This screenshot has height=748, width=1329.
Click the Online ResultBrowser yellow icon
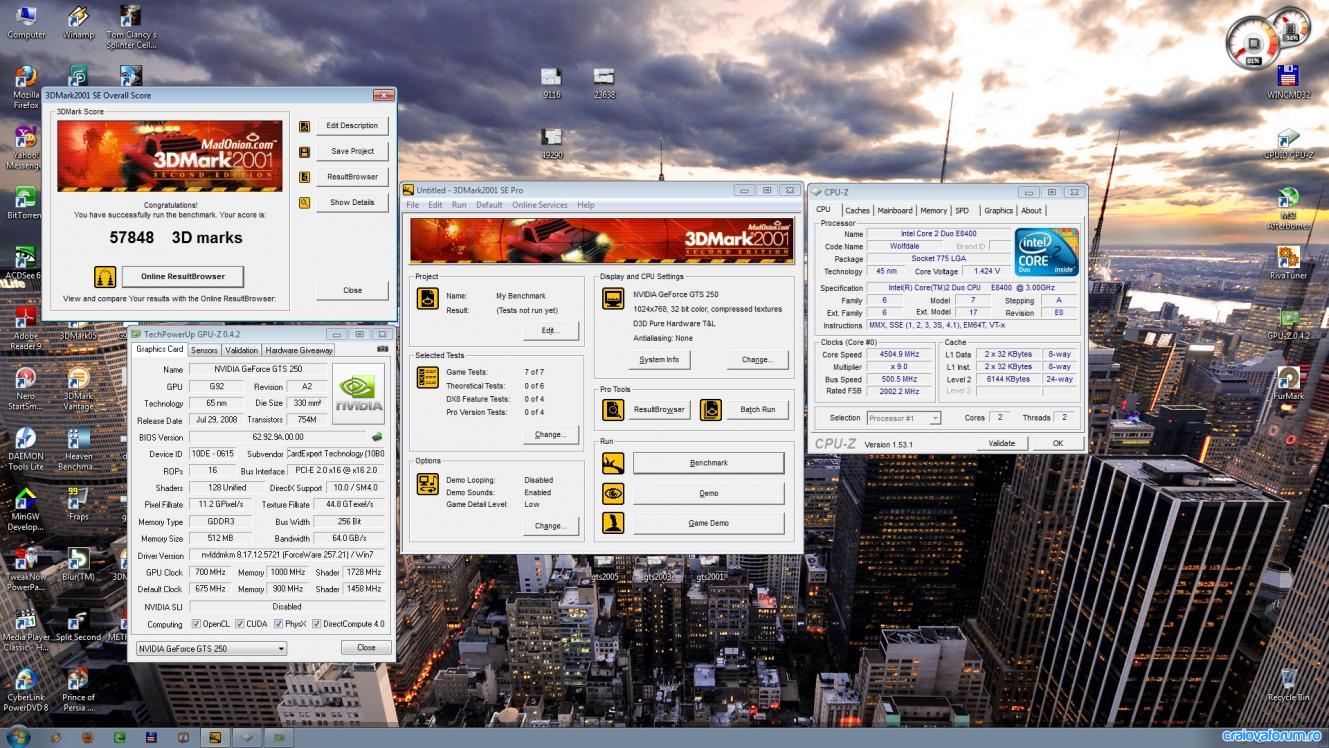tap(105, 276)
